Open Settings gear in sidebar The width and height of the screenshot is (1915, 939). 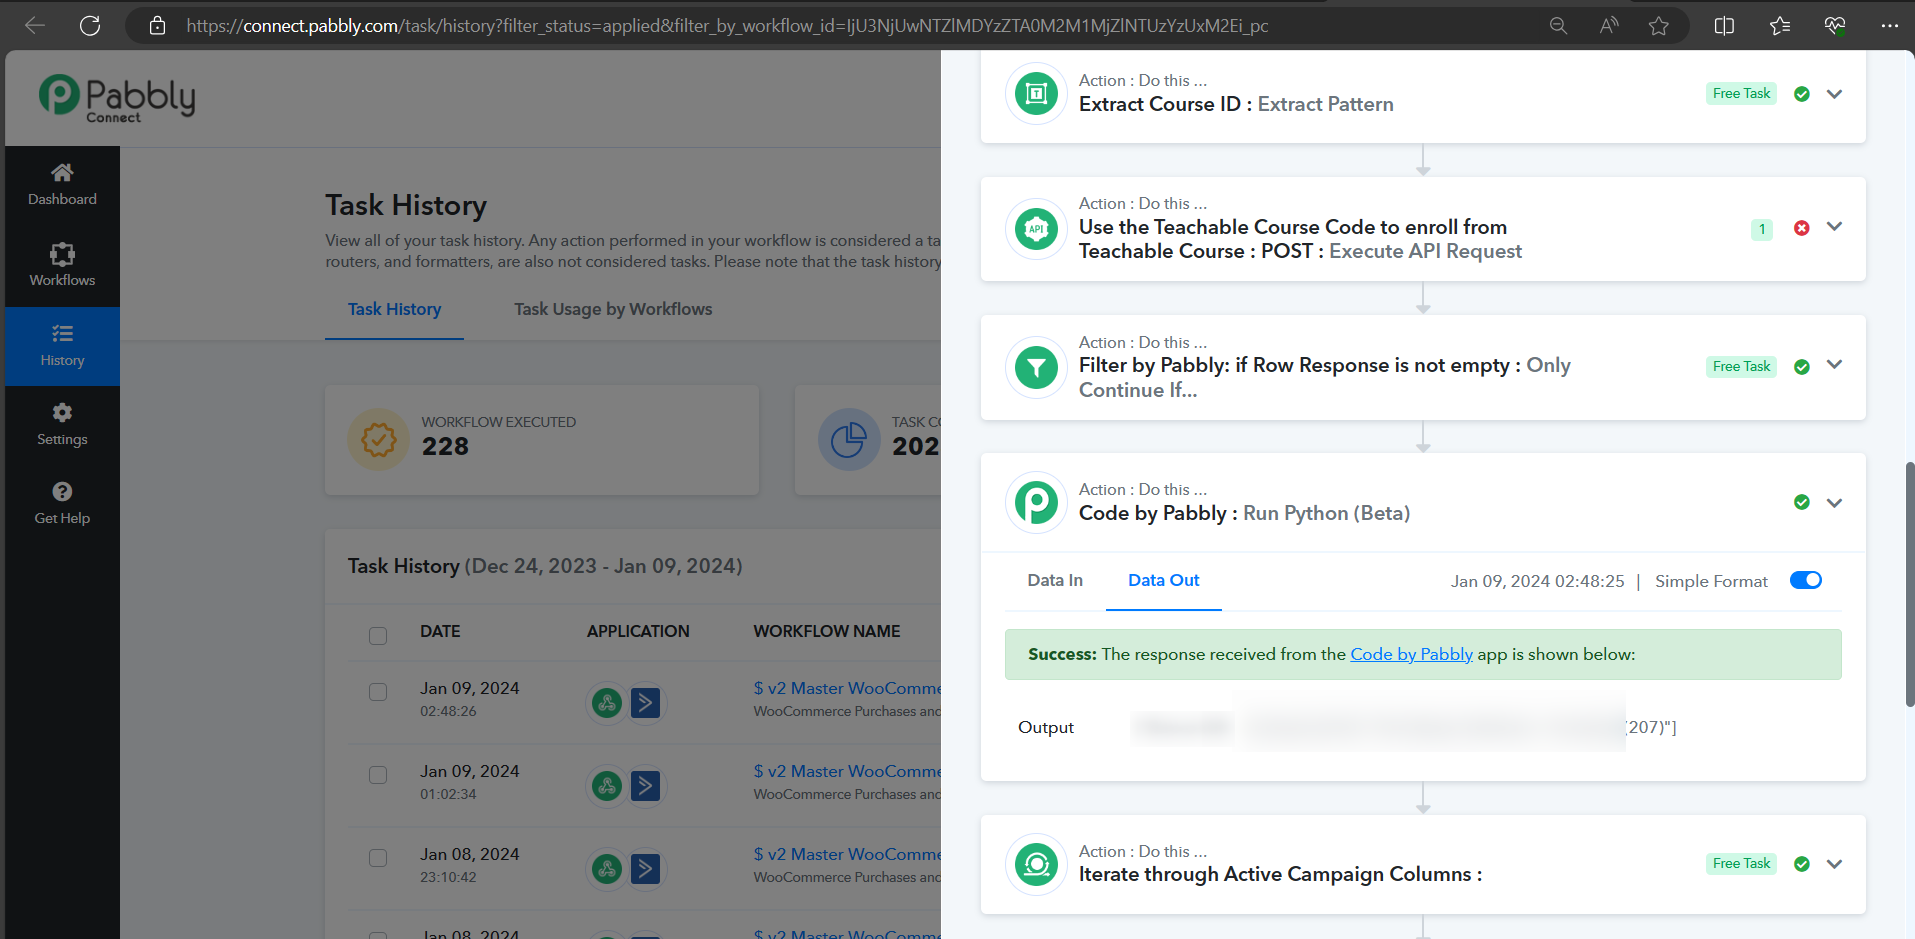(x=62, y=424)
